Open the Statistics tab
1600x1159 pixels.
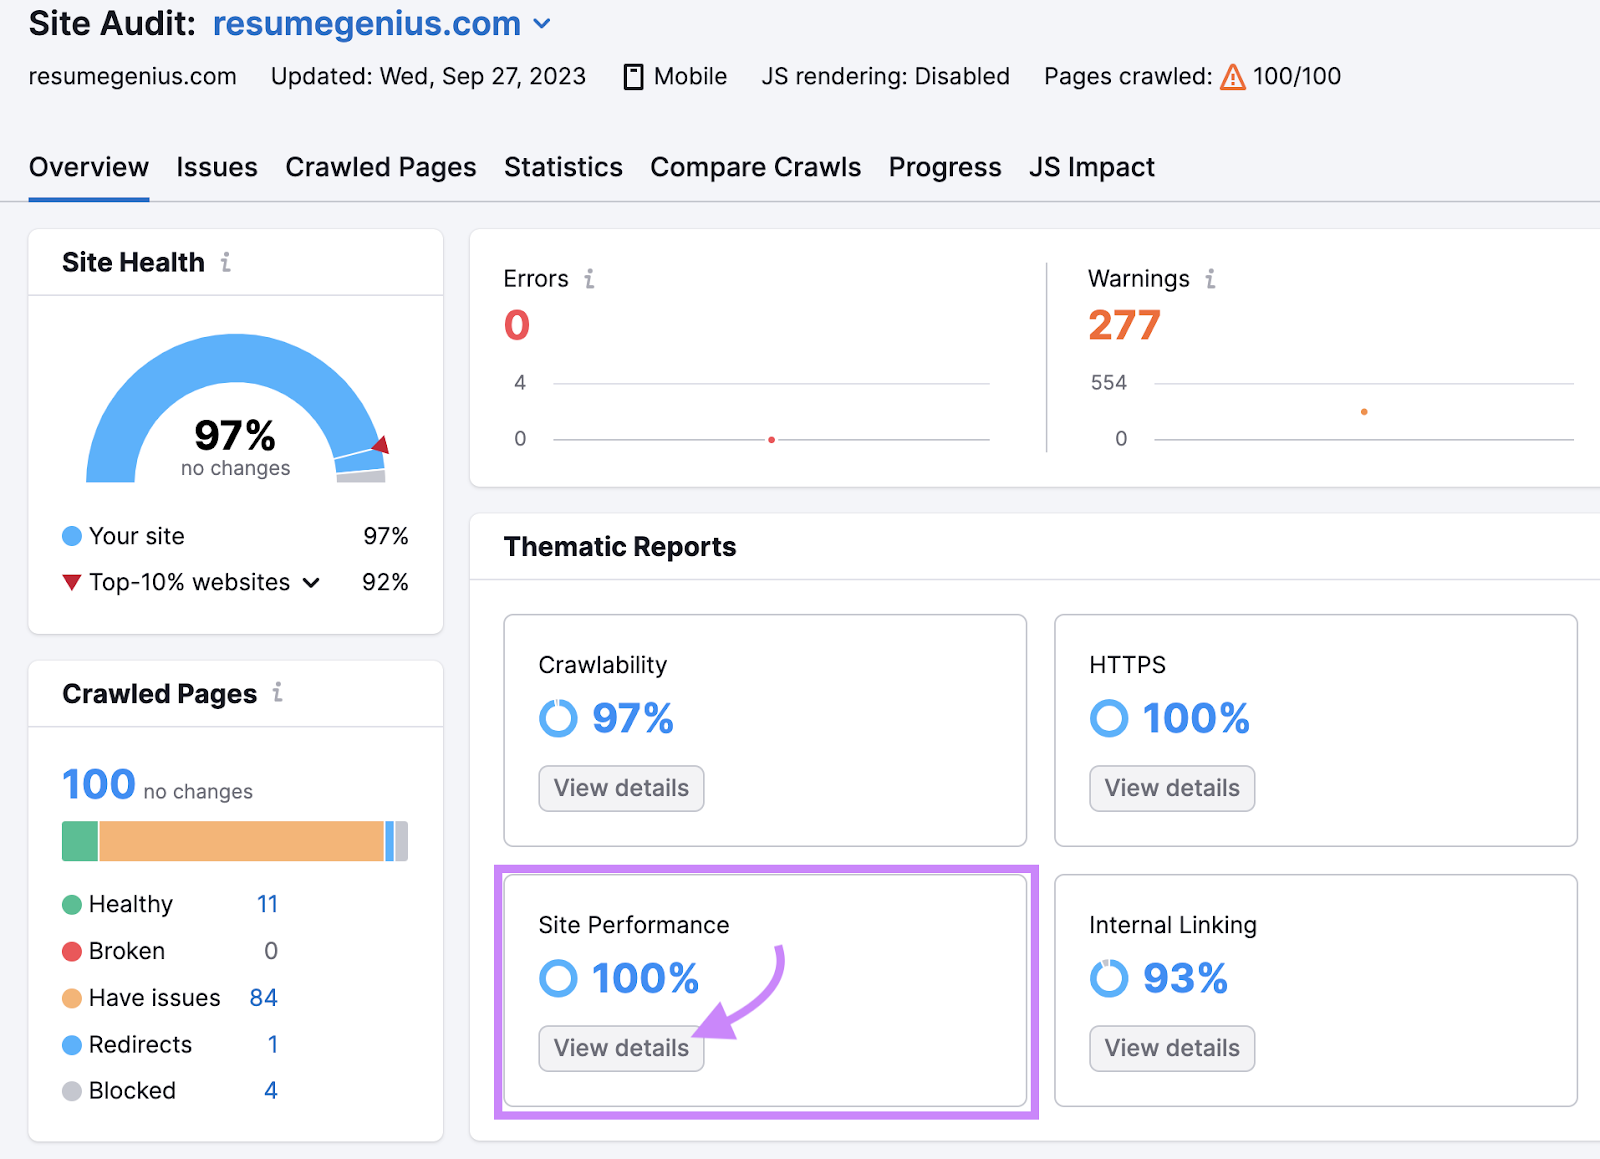pos(563,167)
